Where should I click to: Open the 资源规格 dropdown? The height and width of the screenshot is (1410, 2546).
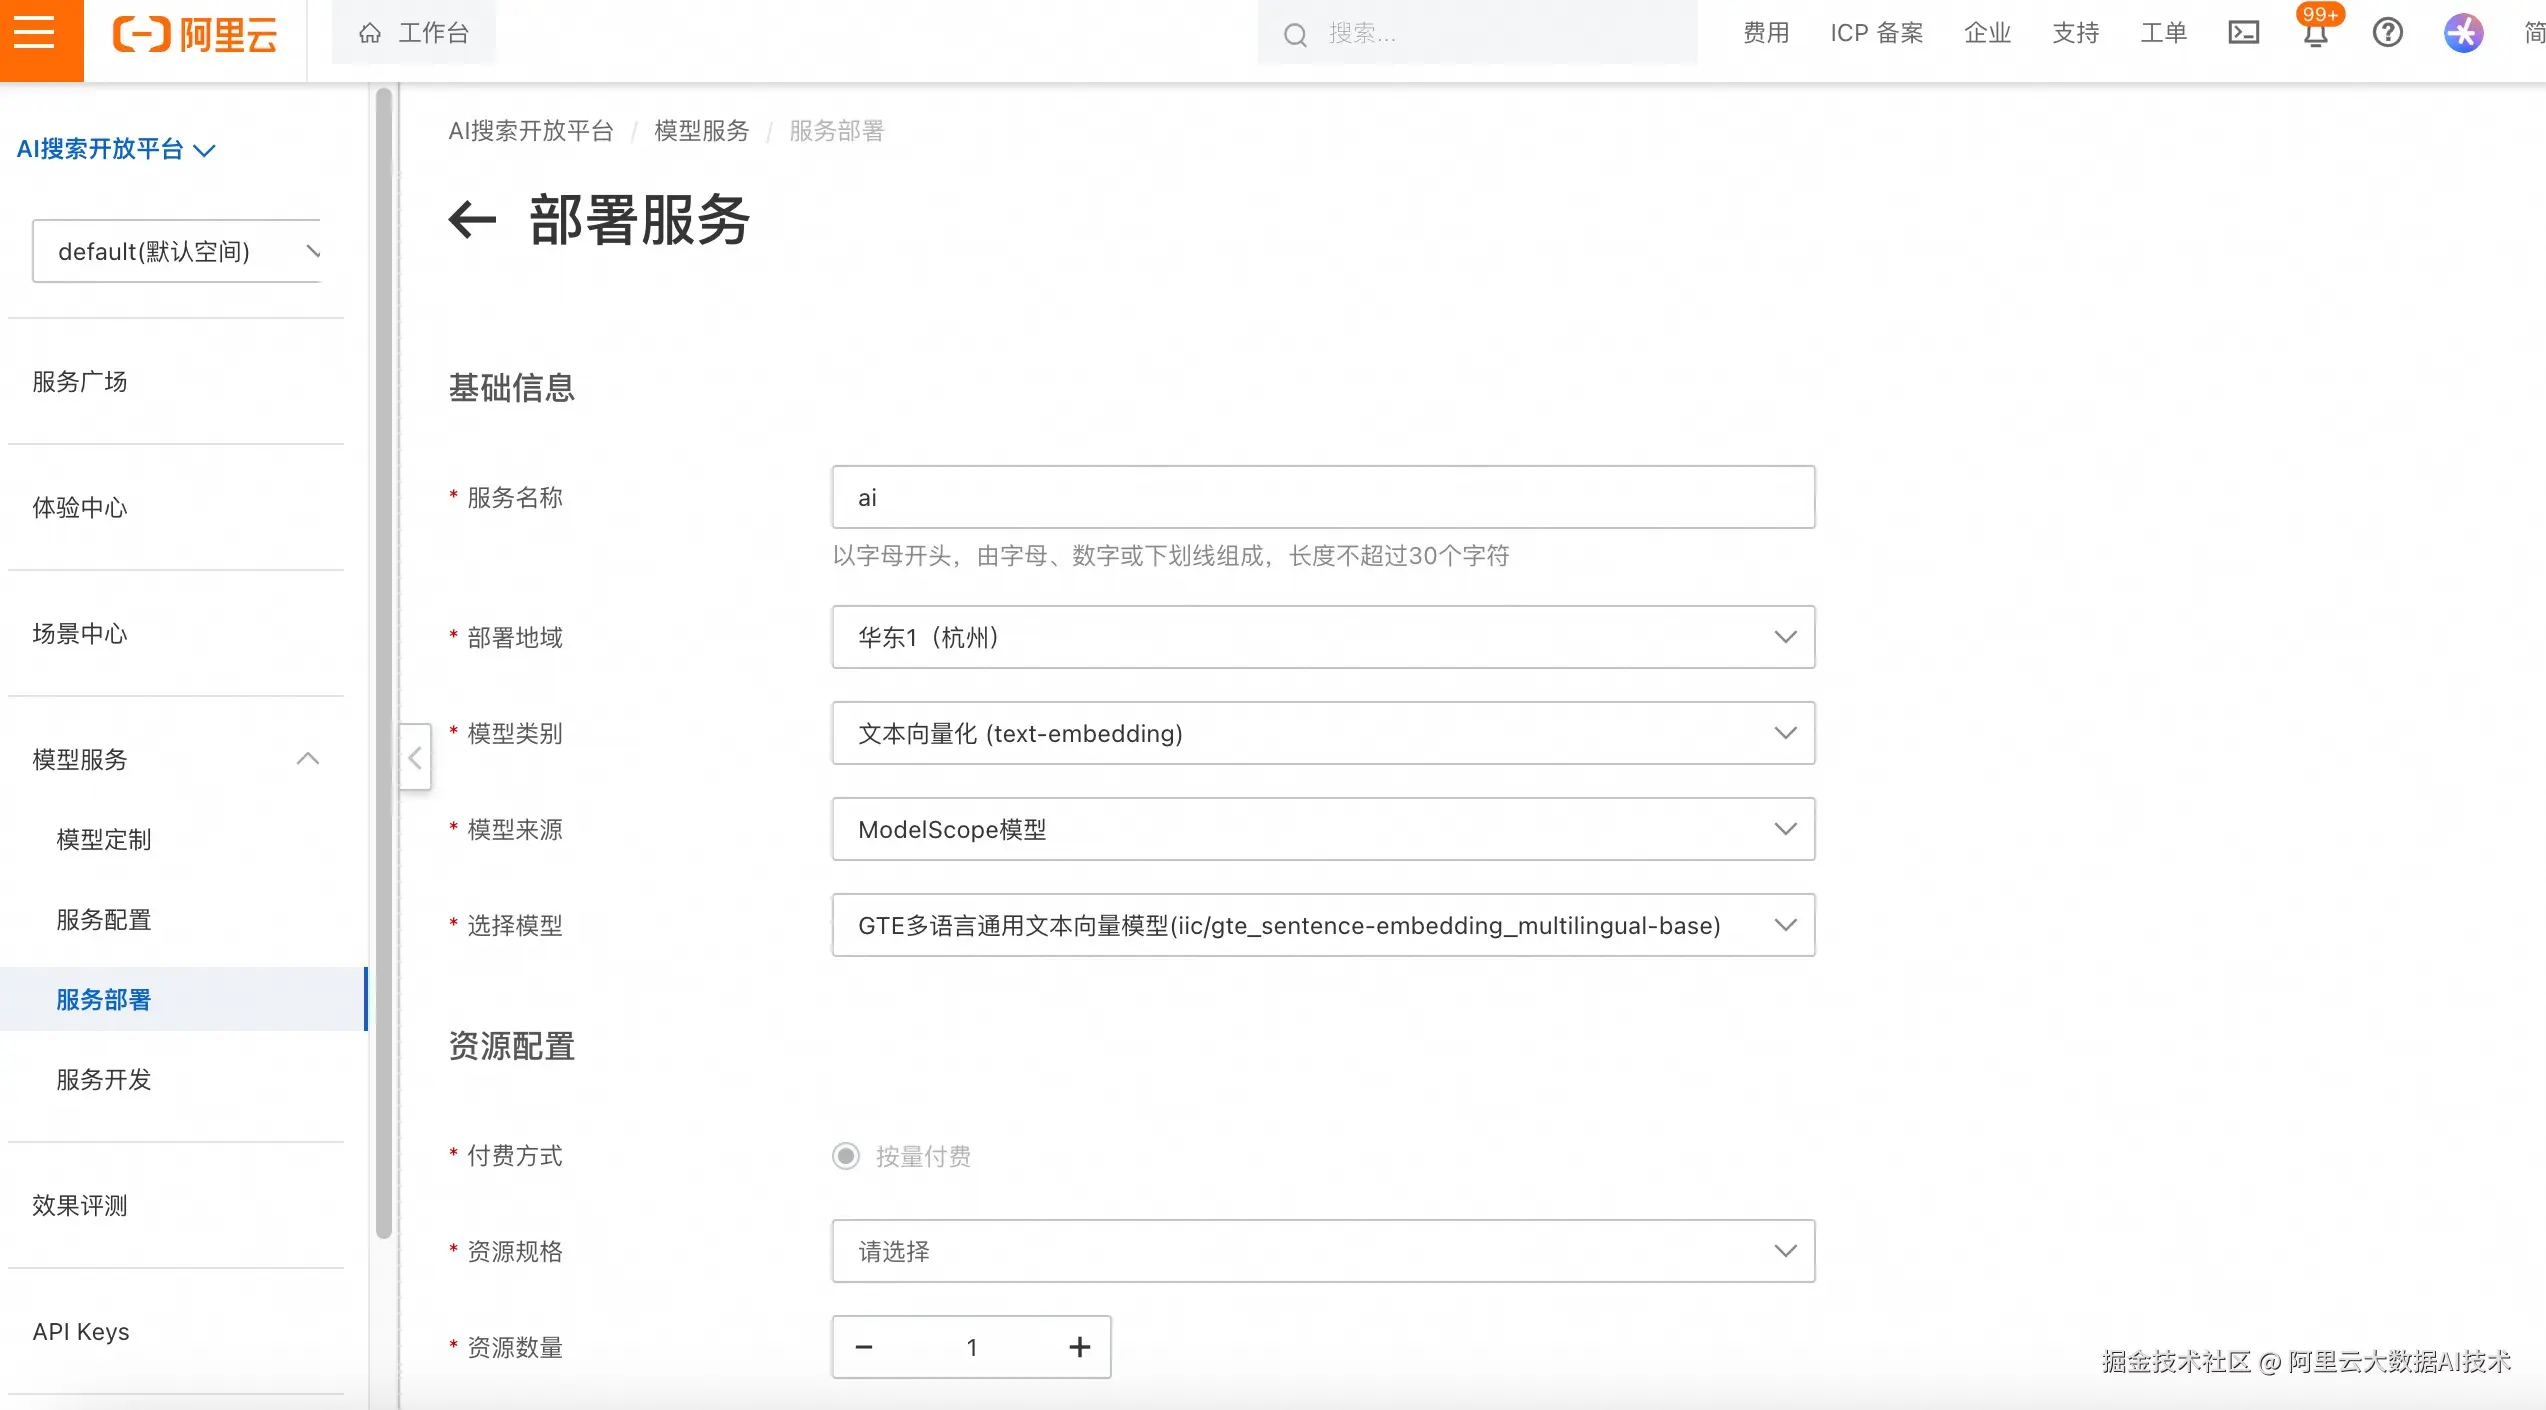pyautogui.click(x=1322, y=1251)
